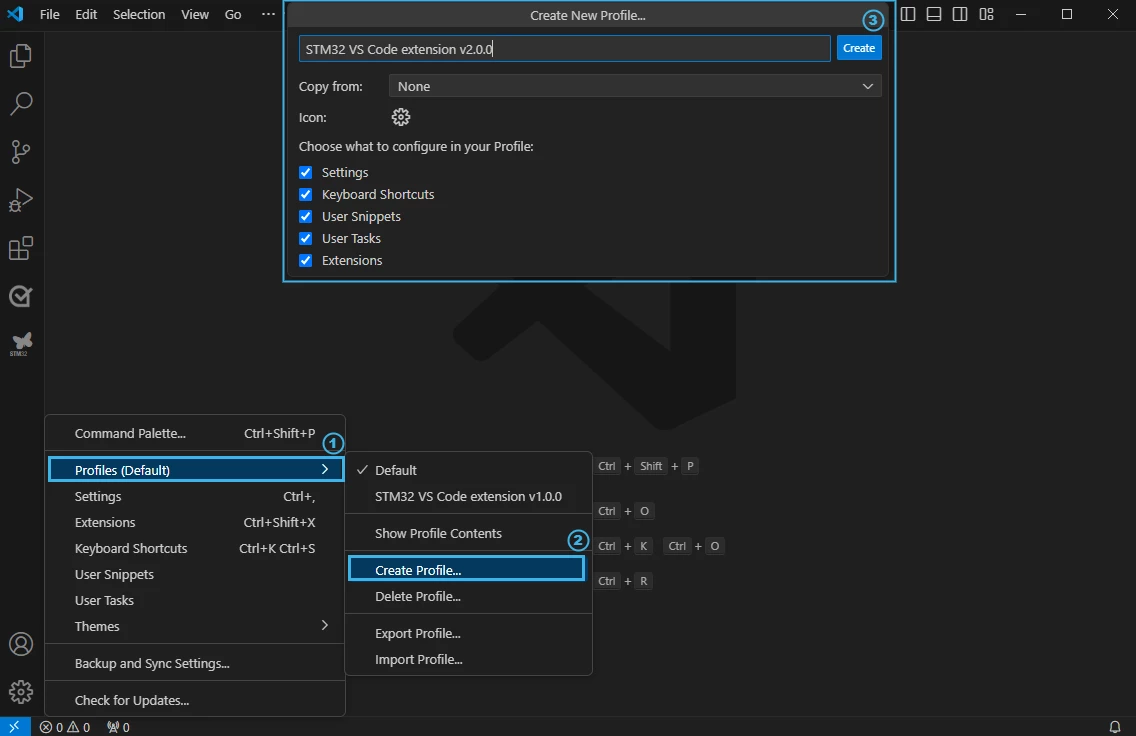Open the notifications bell in status bar
The width and height of the screenshot is (1136, 736).
1115,727
